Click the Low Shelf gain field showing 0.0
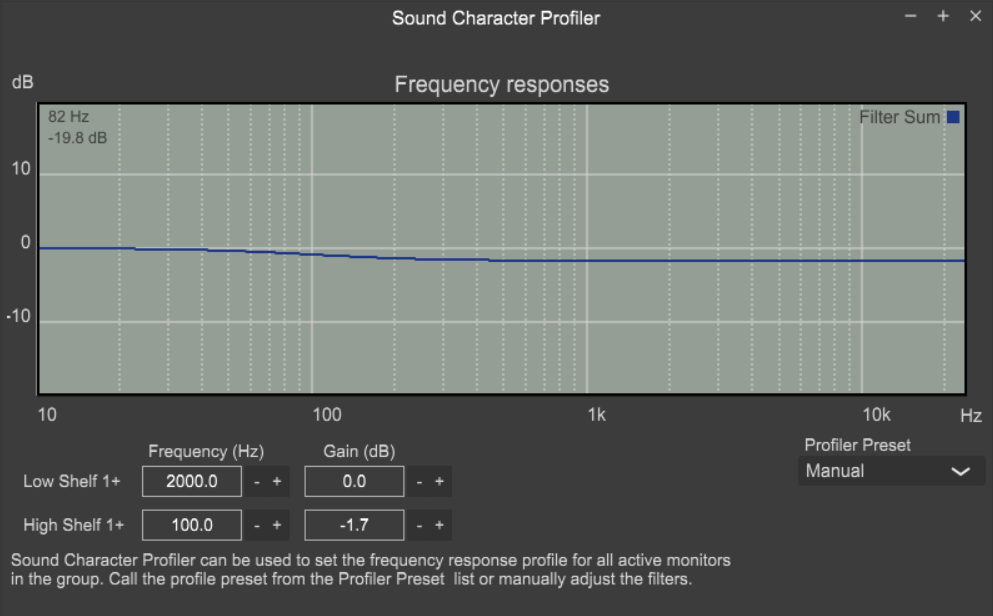This screenshot has height=616, width=993. [x=354, y=482]
